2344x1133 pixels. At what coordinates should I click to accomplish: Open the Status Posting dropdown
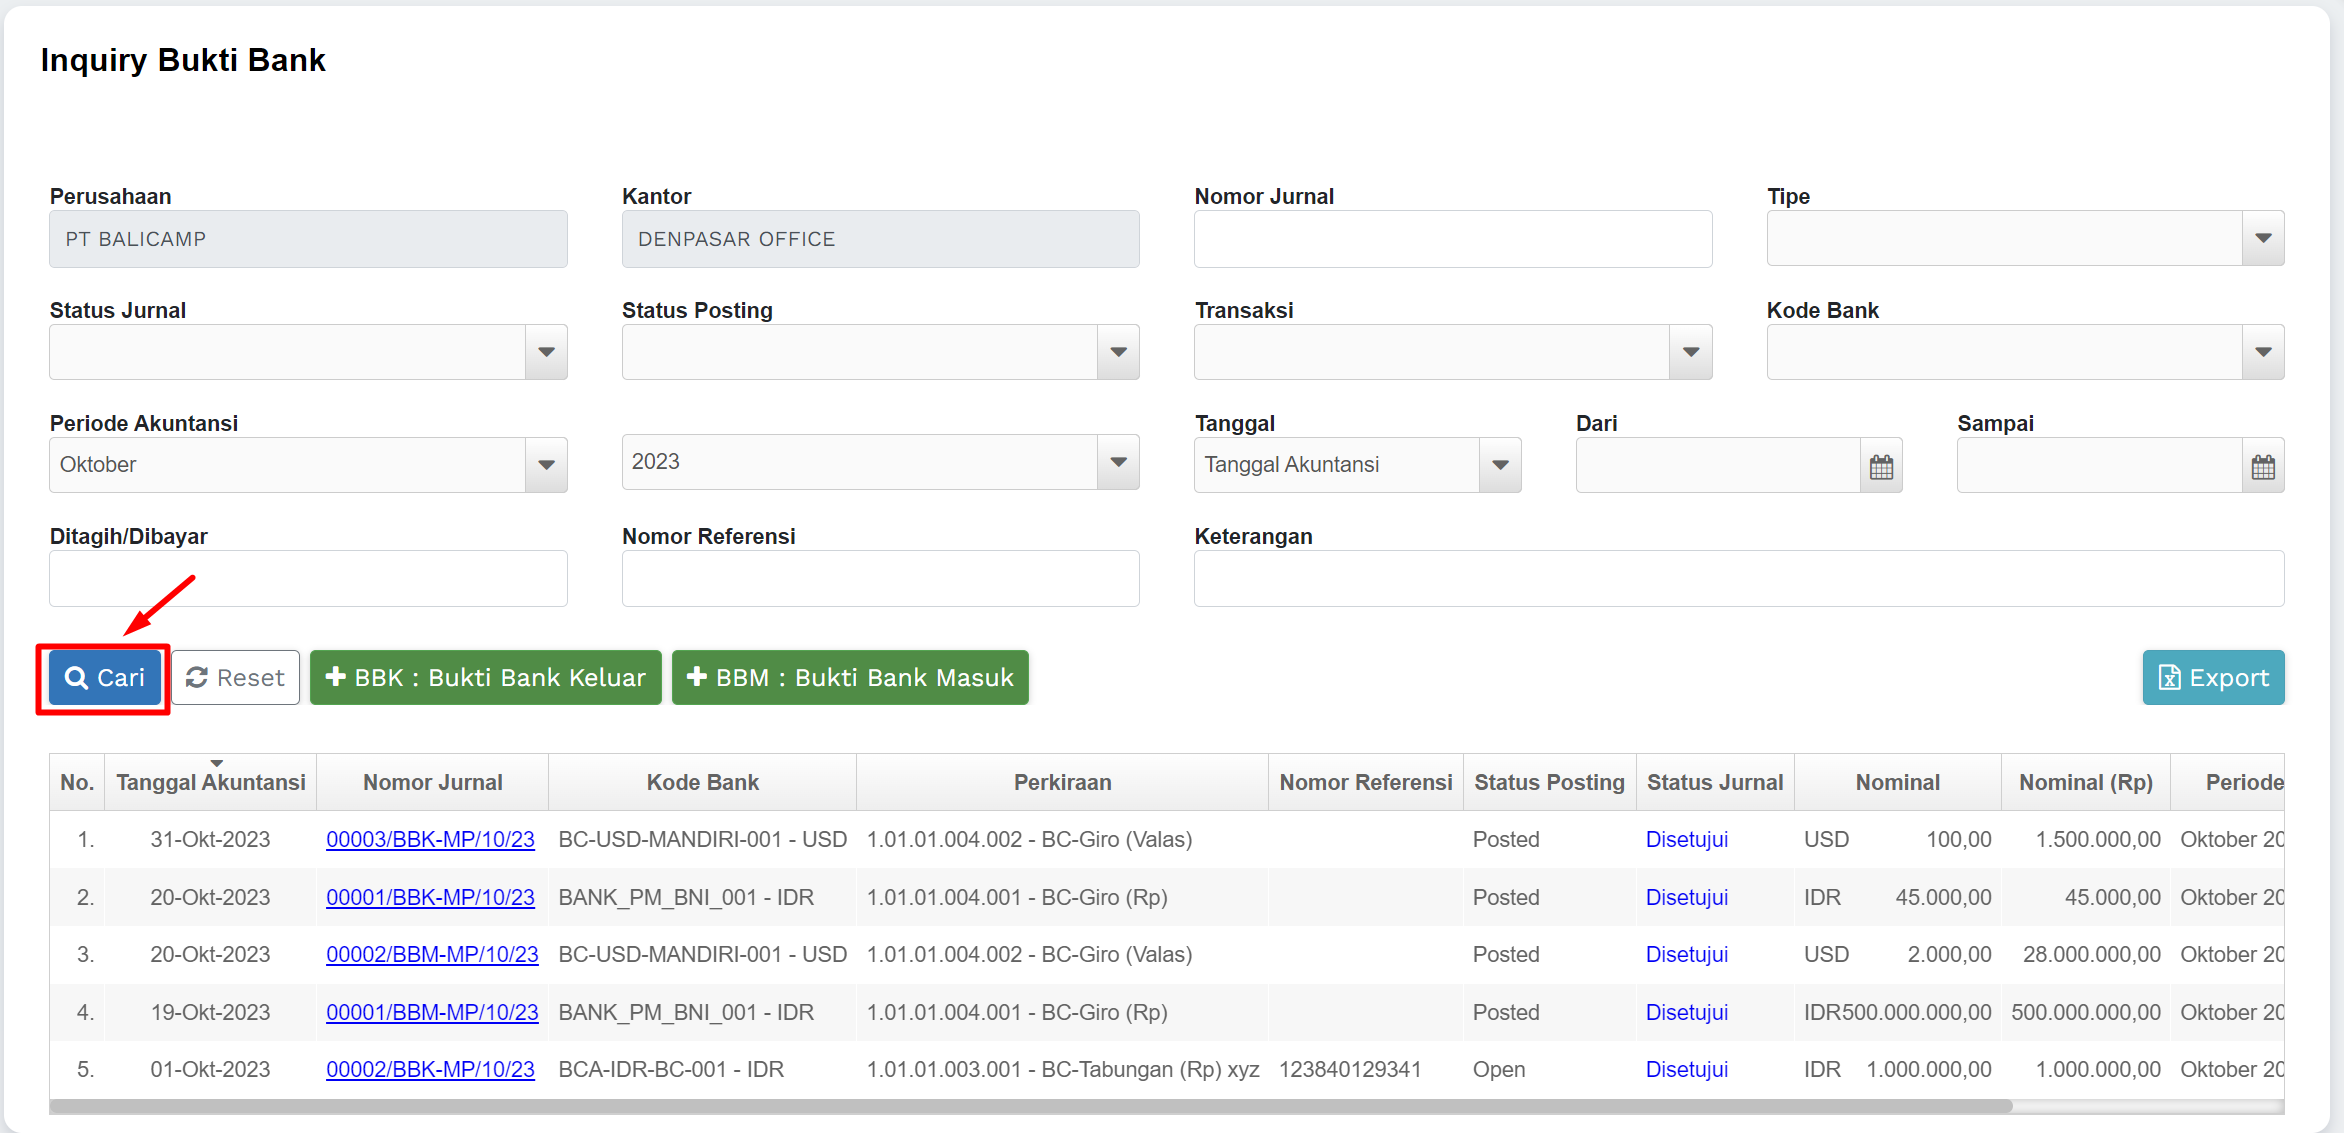click(x=1118, y=352)
